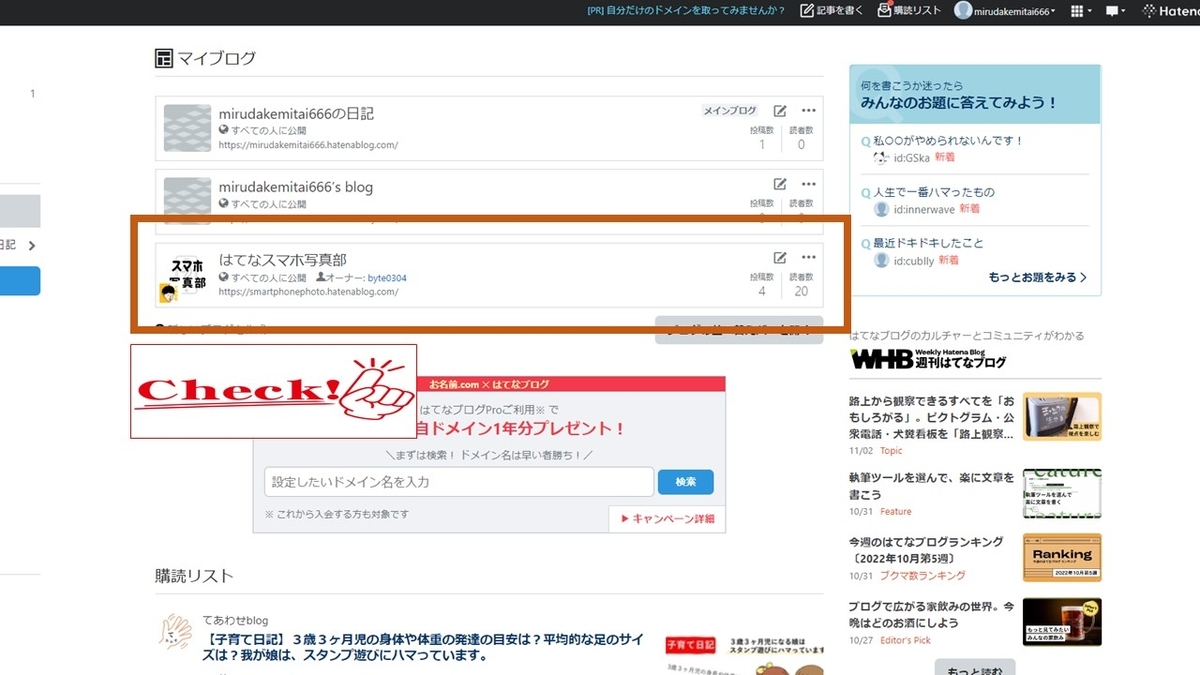Click the Hatena logo in the header
The image size is (1200, 675).
coord(1171,11)
